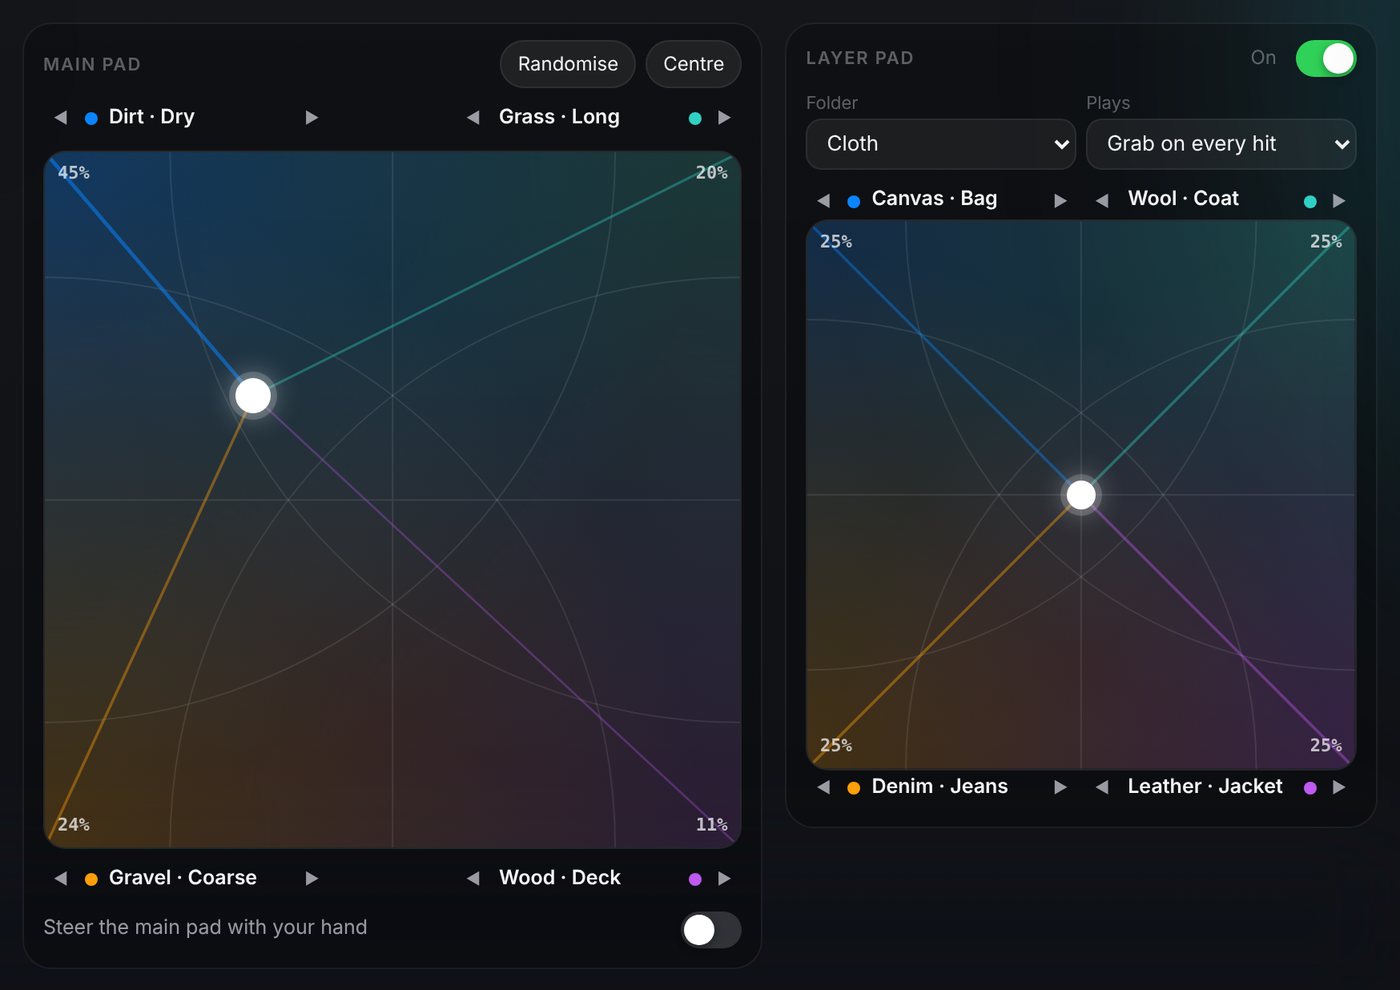Click the Randomise button

point(568,64)
